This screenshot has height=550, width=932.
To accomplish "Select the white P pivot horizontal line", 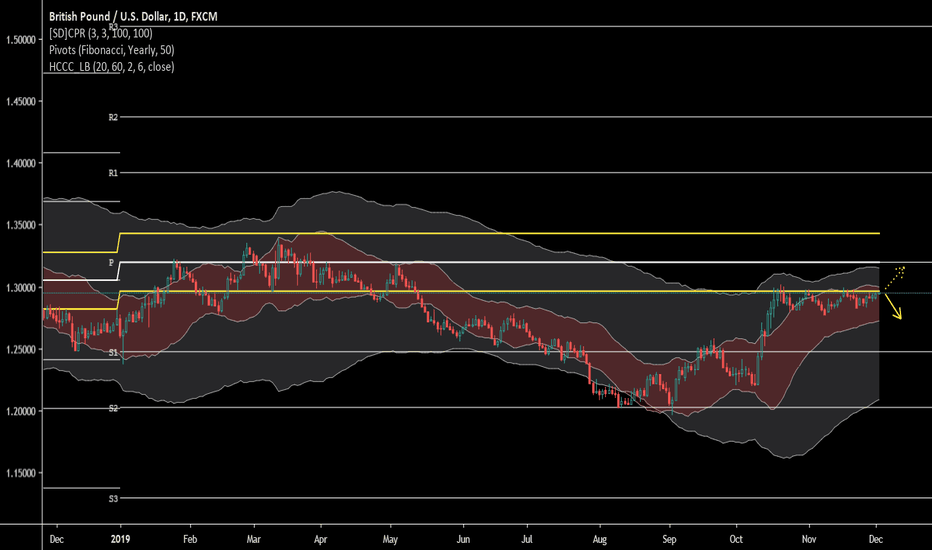I will click(x=500, y=262).
